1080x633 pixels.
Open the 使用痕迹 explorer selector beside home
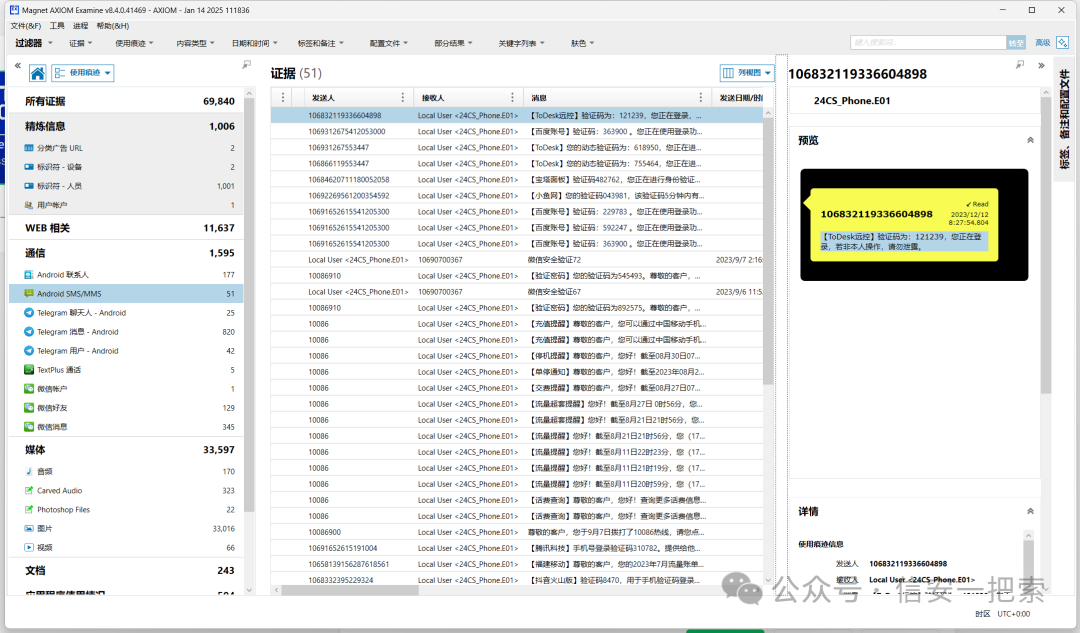tap(83, 73)
